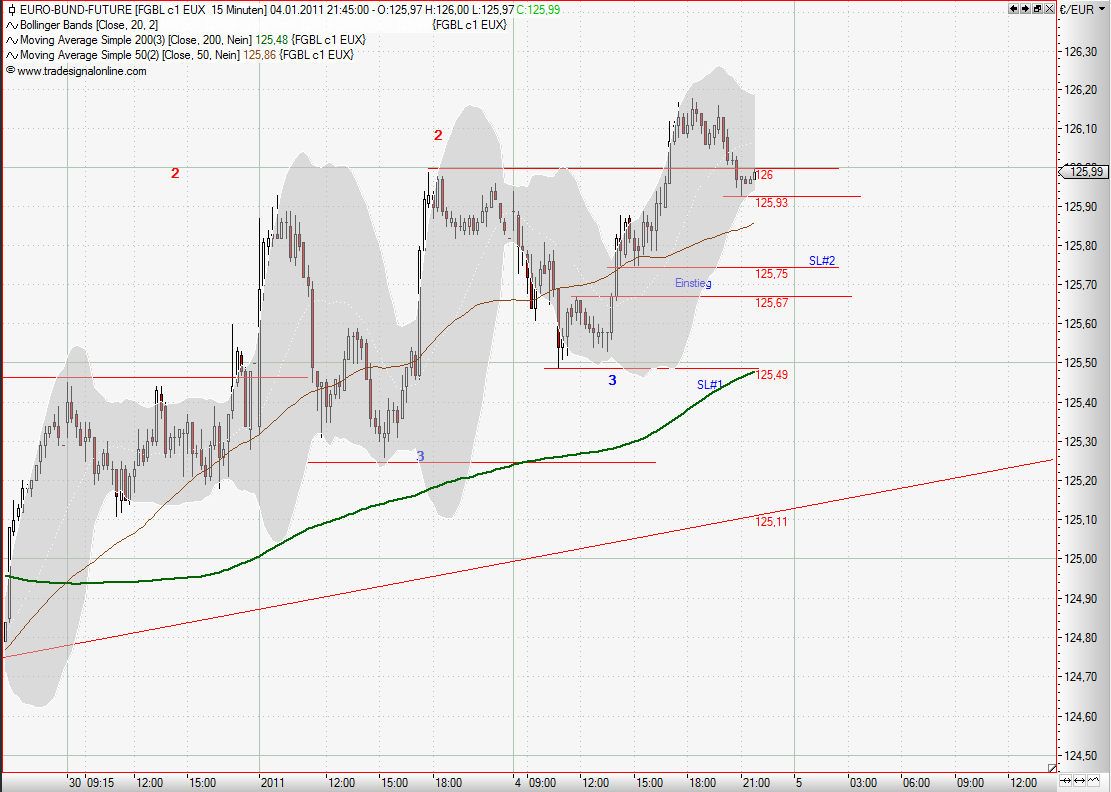Select the zigzag chart style icon at bottom-right
Viewport: 1111px width, 792px height.
1093,780
